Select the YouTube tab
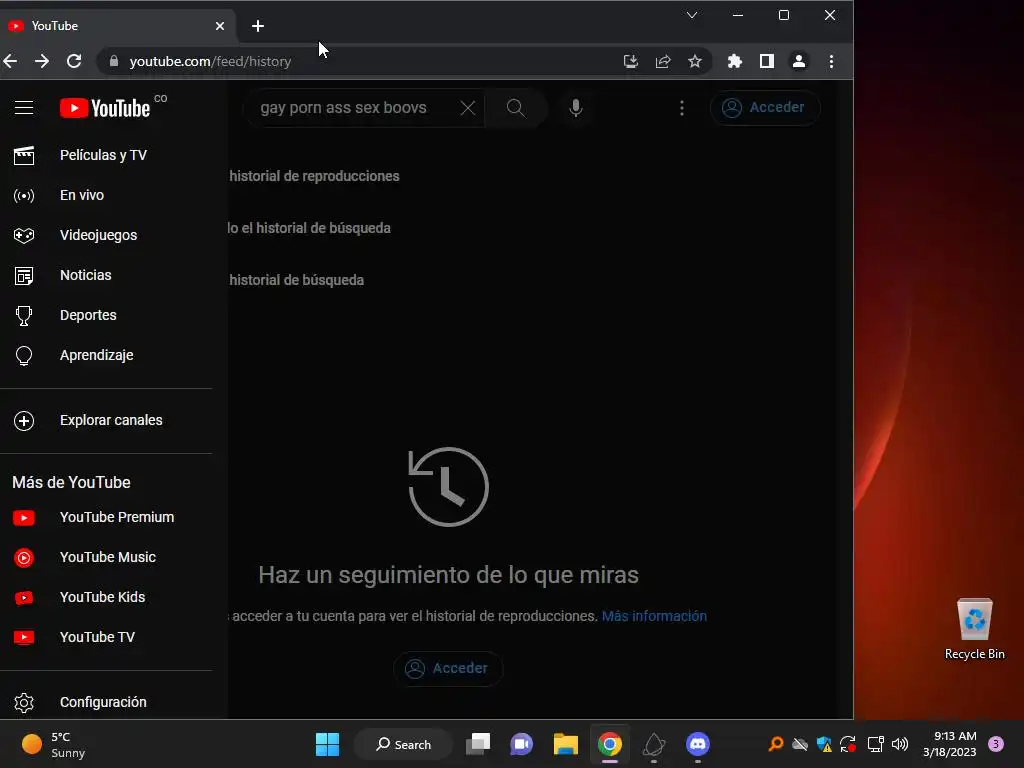This screenshot has height=768, width=1024. 111,26
